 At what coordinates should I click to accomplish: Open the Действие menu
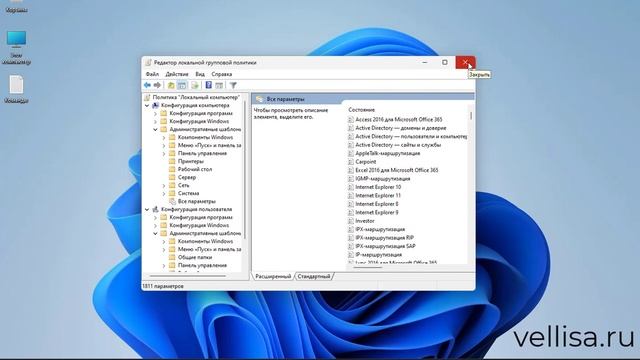coord(177,74)
